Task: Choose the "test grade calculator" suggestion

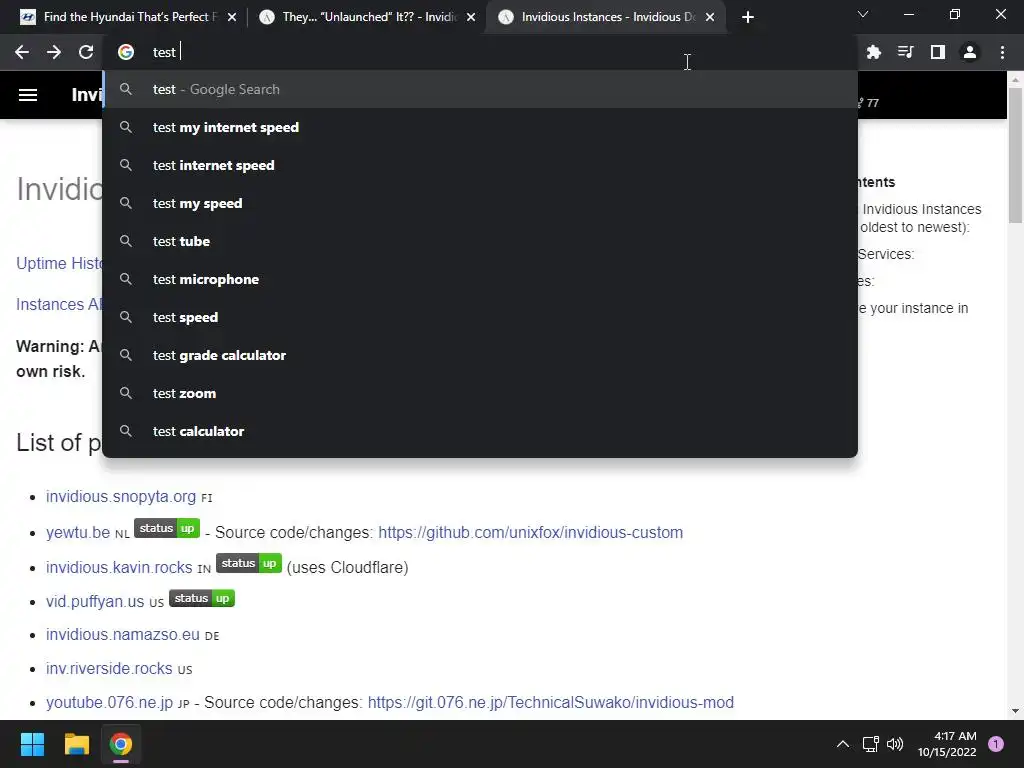Action: click(x=480, y=355)
